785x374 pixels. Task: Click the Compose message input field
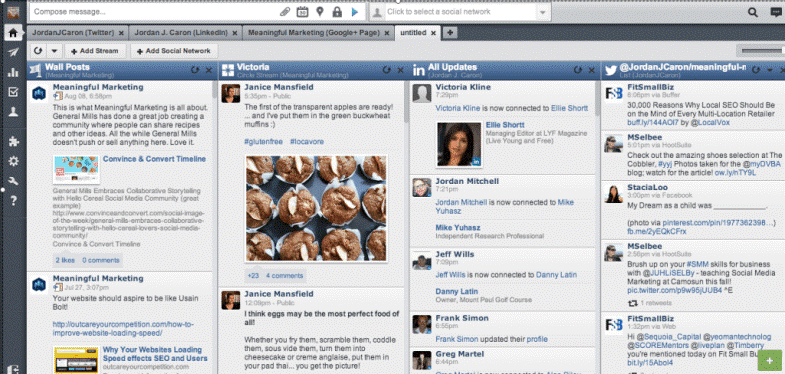(155, 12)
